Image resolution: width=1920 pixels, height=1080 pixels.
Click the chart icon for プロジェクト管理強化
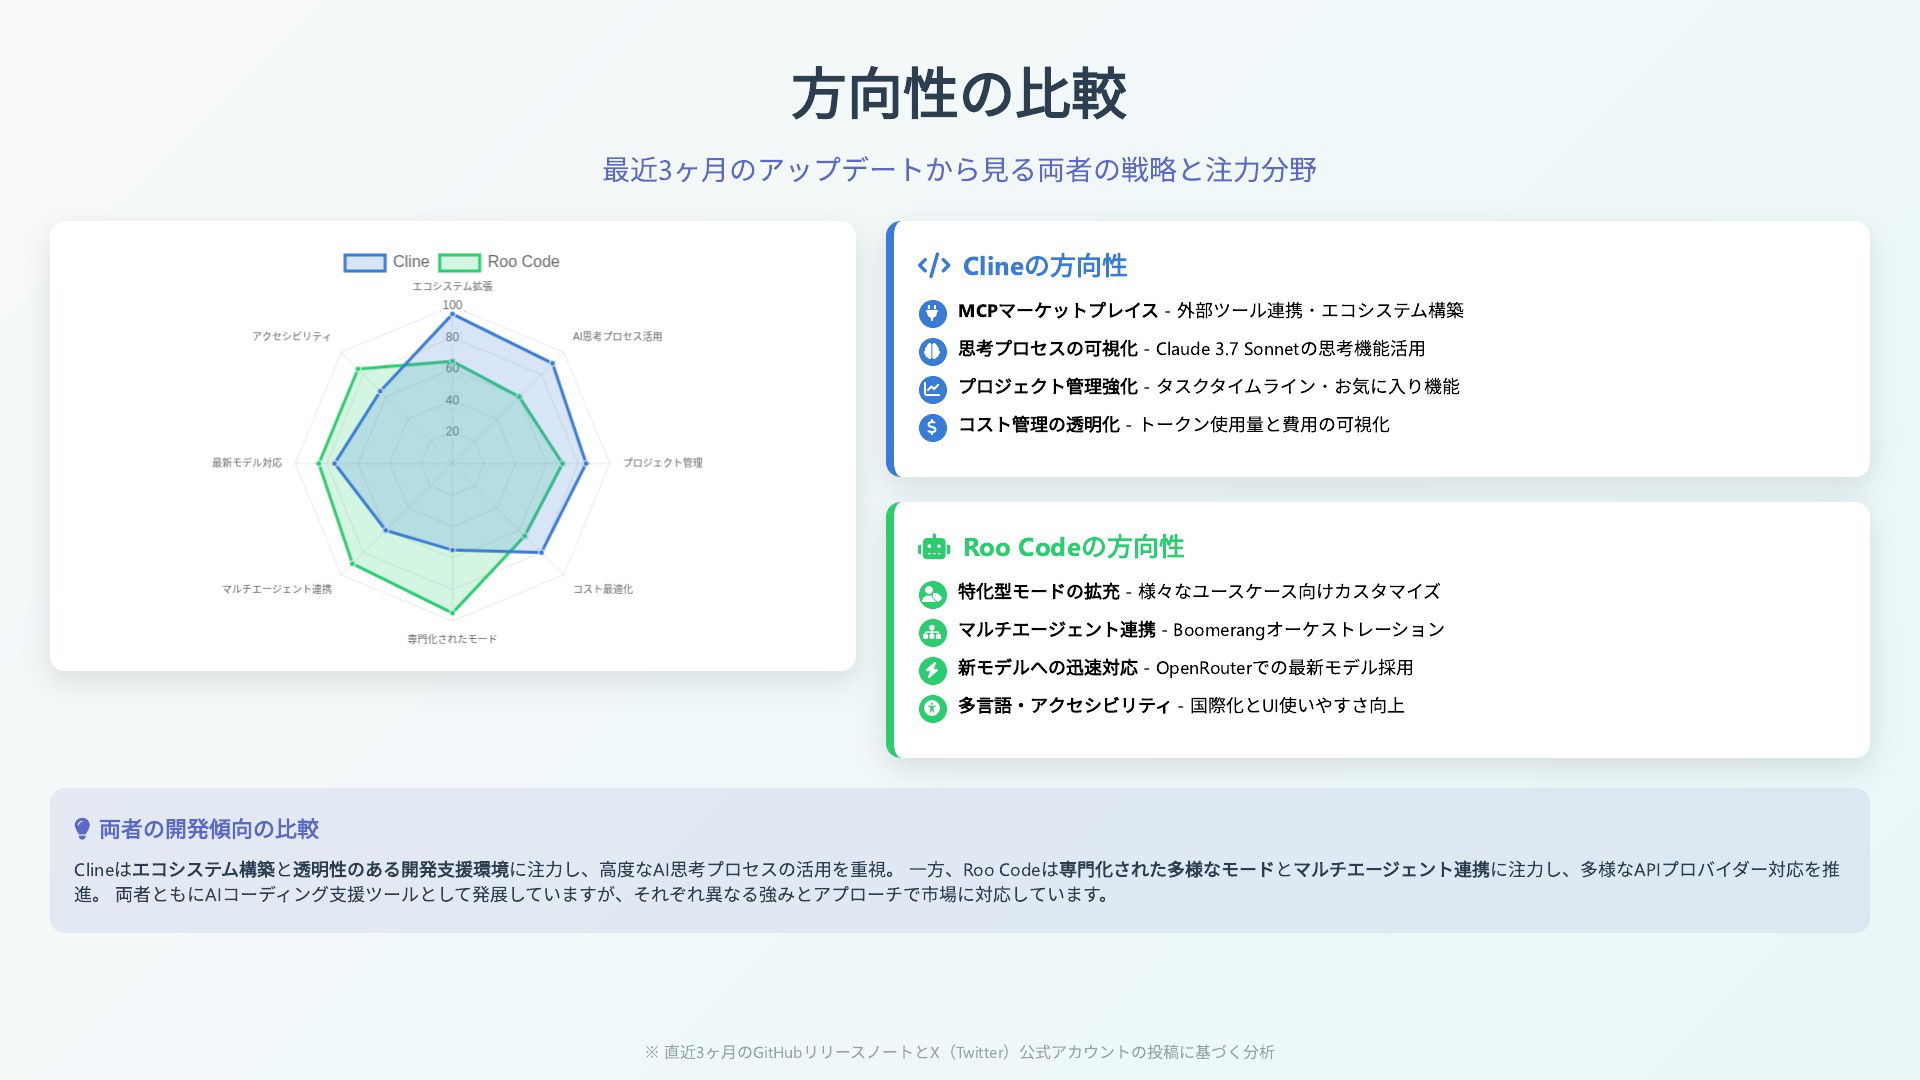932,389
